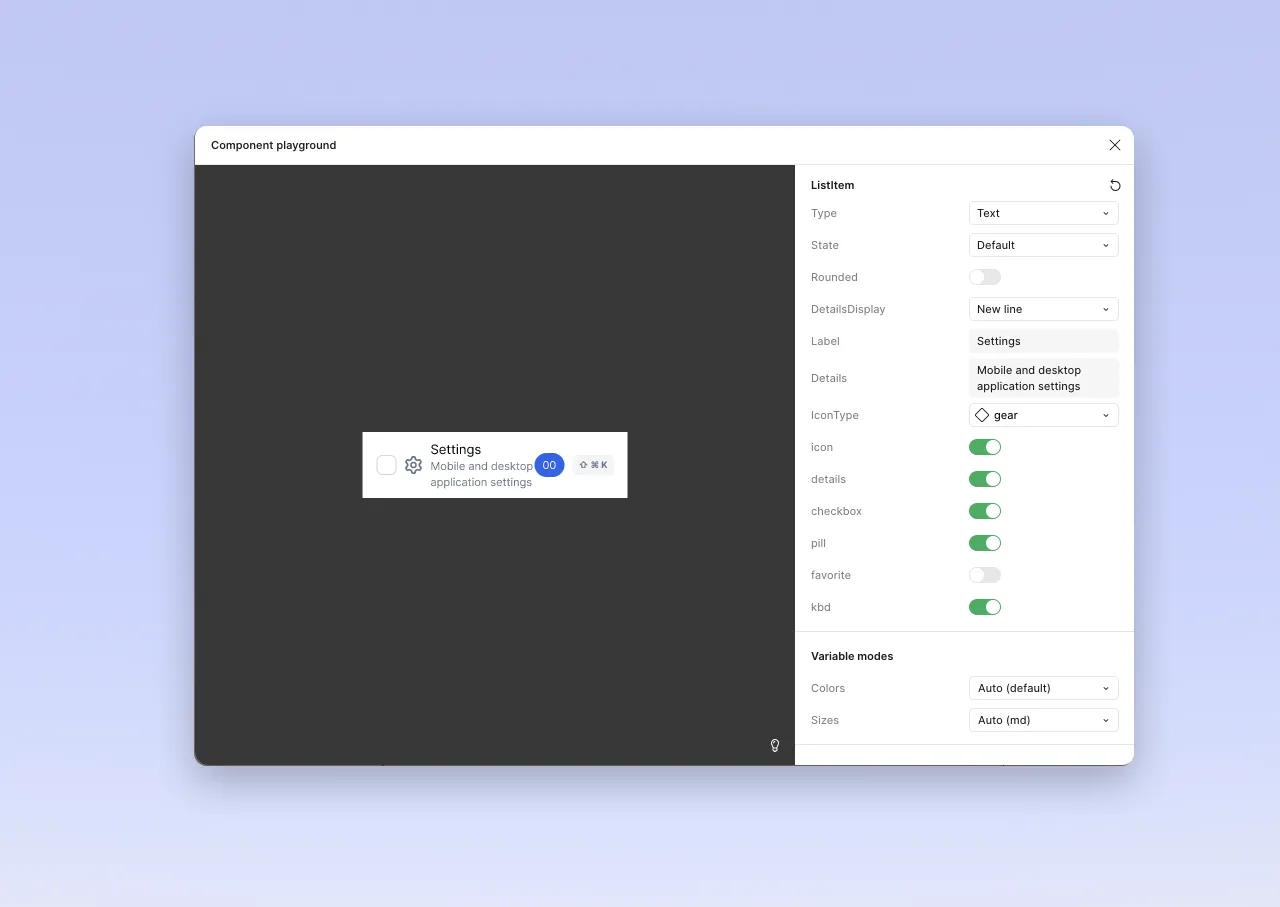Open the Sizes dropdown showing Auto (md)
The height and width of the screenshot is (907, 1280).
(1043, 720)
